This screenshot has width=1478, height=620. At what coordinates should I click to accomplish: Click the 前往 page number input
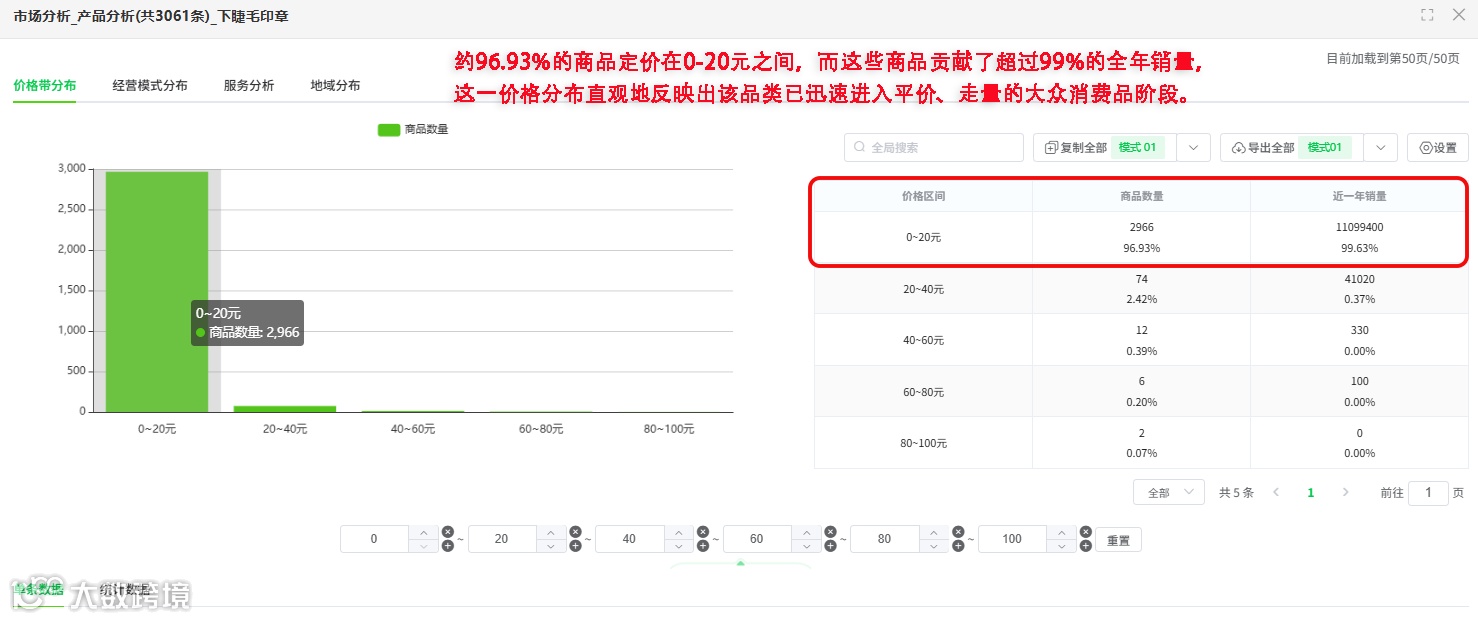pyautogui.click(x=1428, y=493)
